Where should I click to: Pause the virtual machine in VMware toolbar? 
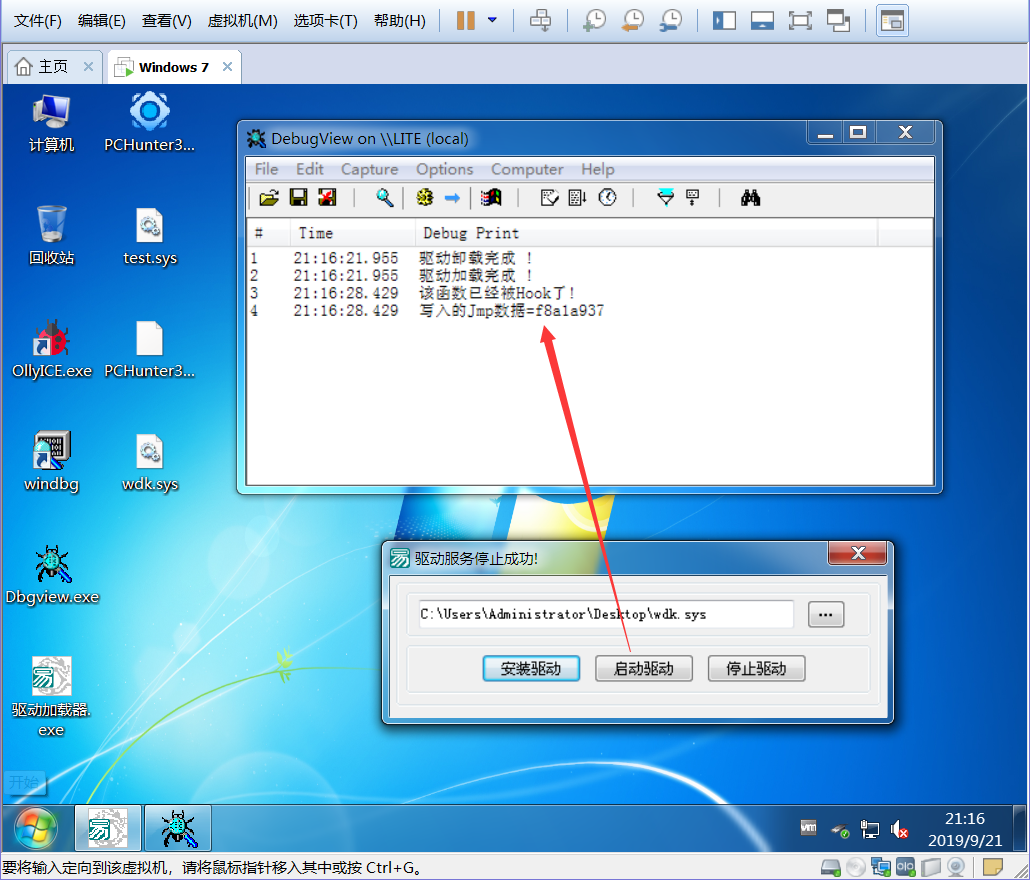pos(466,20)
